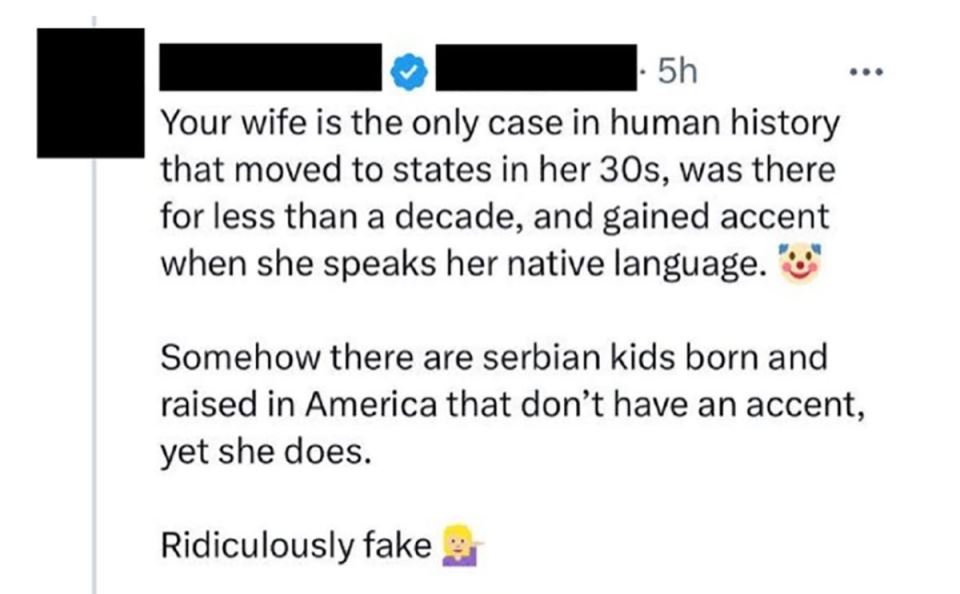Open the tweet via the 5h timestamp
960x594 pixels.
pos(676,72)
